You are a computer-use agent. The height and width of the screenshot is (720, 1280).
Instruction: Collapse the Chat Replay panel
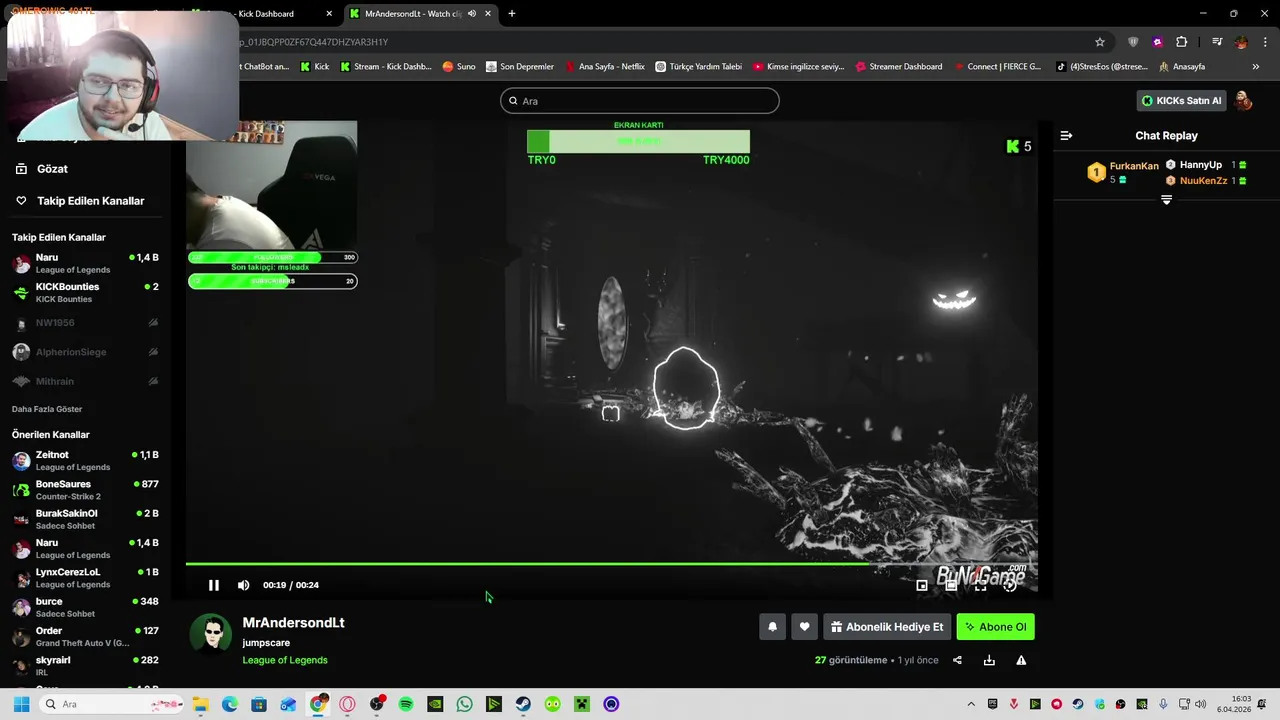[1066, 135]
